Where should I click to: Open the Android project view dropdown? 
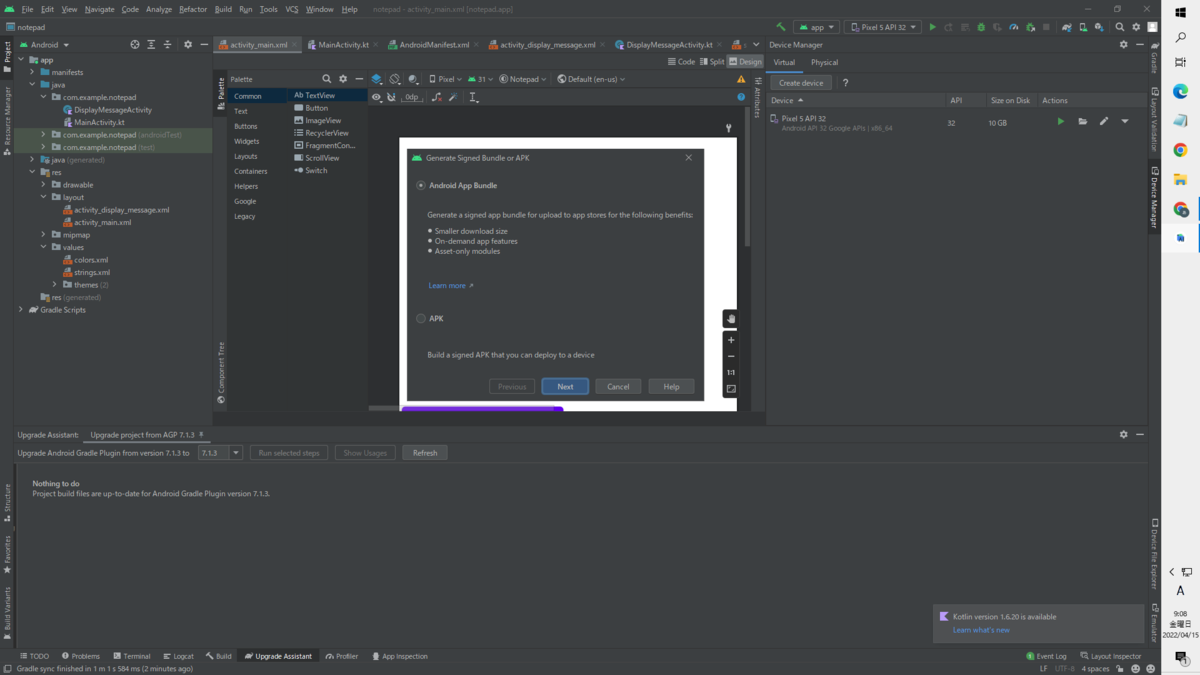[45, 45]
